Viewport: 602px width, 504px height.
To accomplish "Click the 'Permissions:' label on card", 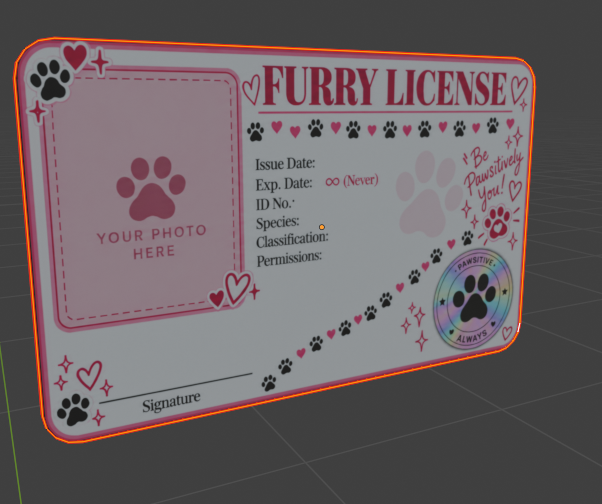I will (289, 259).
